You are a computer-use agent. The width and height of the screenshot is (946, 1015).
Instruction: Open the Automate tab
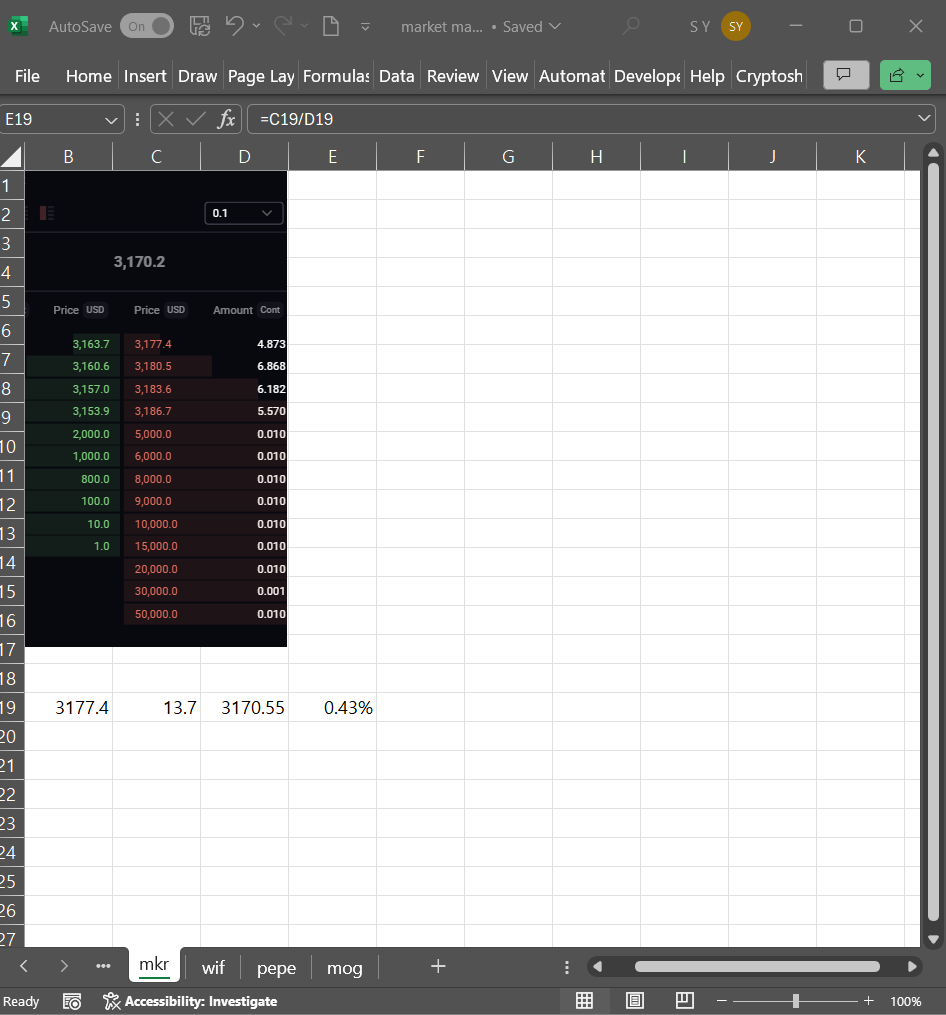point(572,76)
